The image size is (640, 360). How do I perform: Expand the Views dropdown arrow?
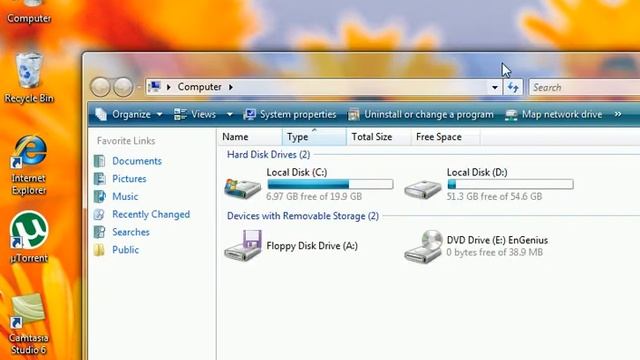(x=230, y=114)
